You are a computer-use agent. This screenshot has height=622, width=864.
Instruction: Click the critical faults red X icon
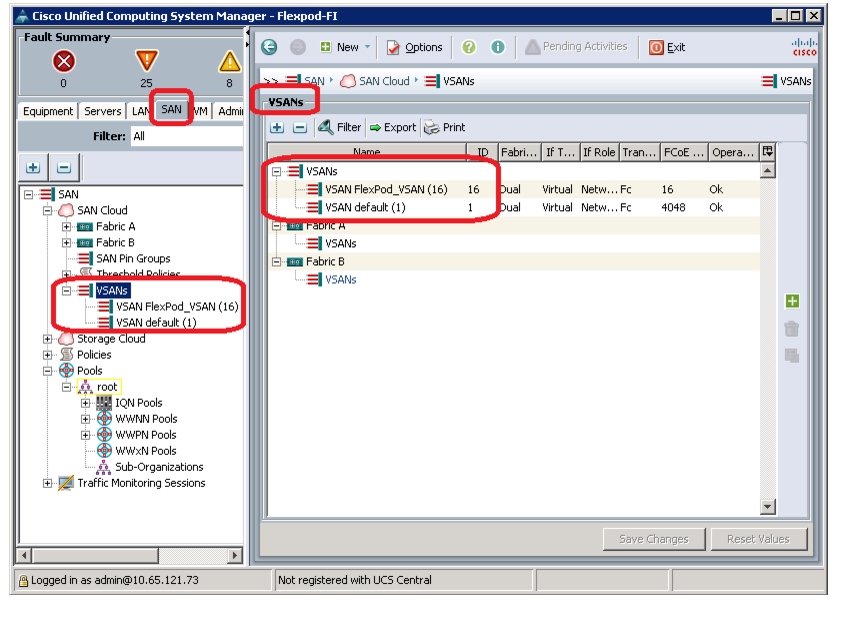(63, 61)
